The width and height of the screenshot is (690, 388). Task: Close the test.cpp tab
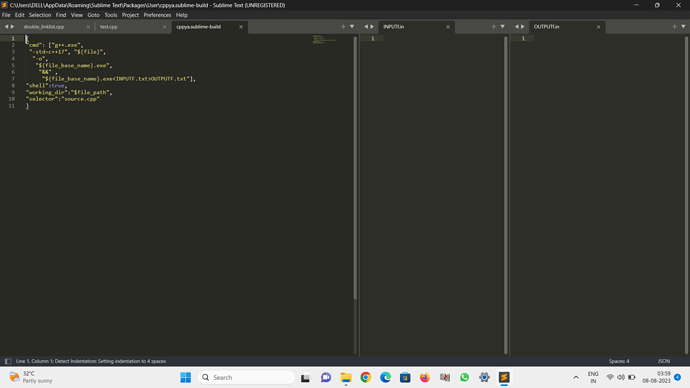(165, 27)
